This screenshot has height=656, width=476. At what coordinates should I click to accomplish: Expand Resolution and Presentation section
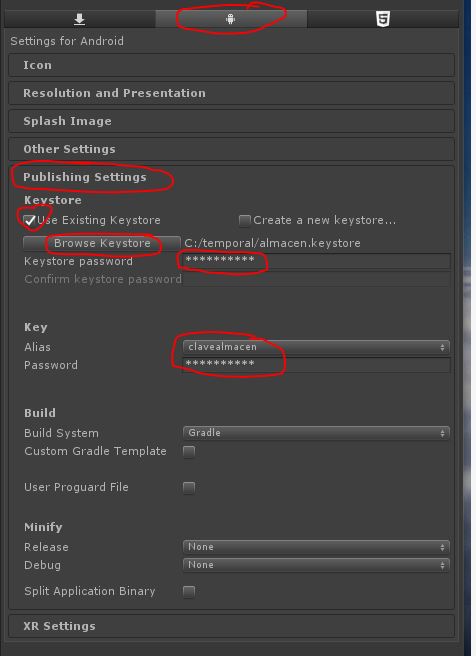(x=231, y=93)
